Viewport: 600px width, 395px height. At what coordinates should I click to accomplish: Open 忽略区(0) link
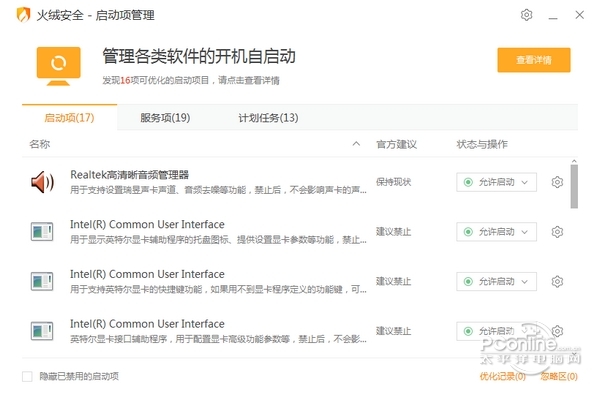[x=559, y=377]
